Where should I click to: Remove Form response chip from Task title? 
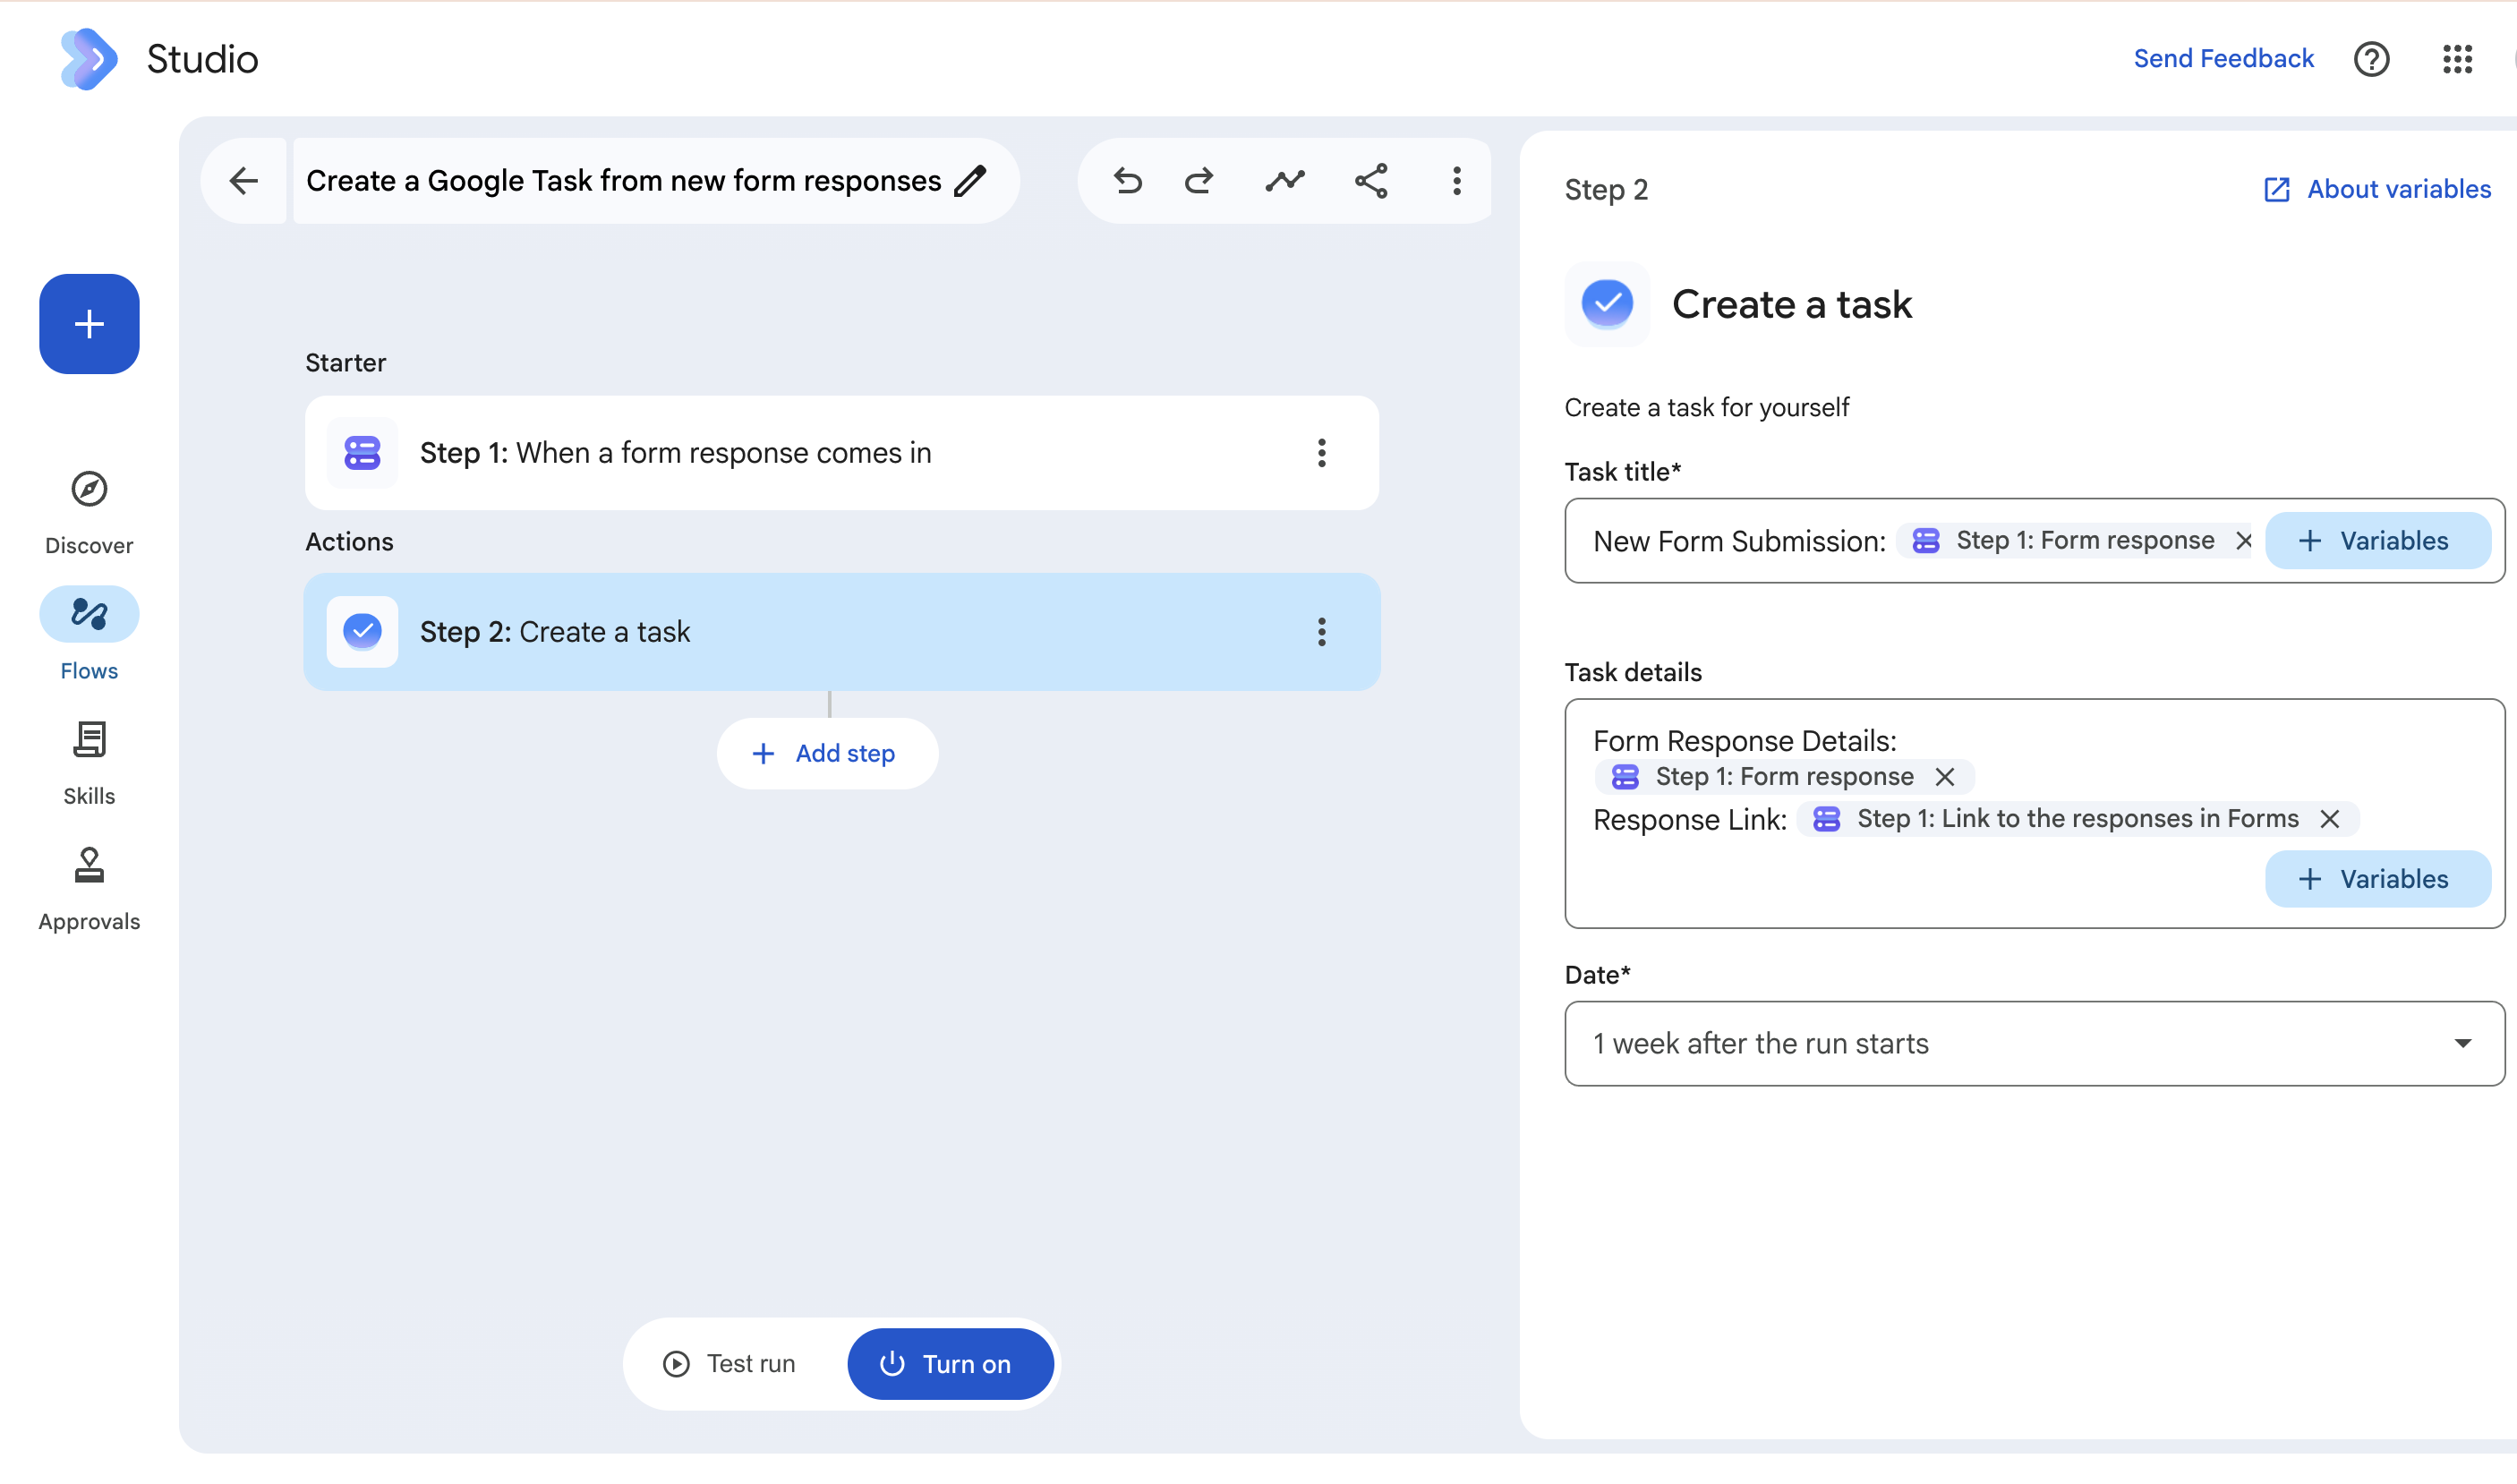2244,541
